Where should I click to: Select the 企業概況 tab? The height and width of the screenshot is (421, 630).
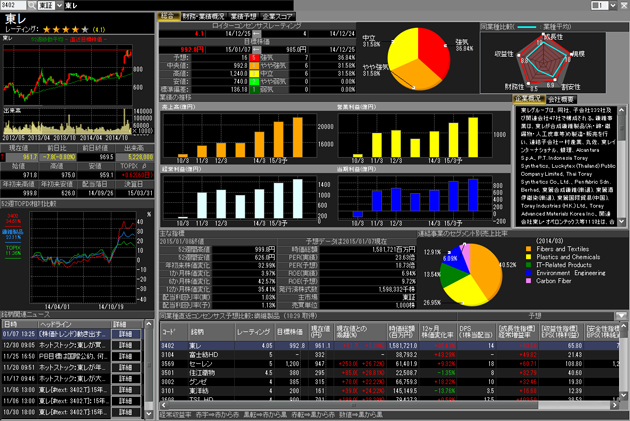(x=529, y=99)
